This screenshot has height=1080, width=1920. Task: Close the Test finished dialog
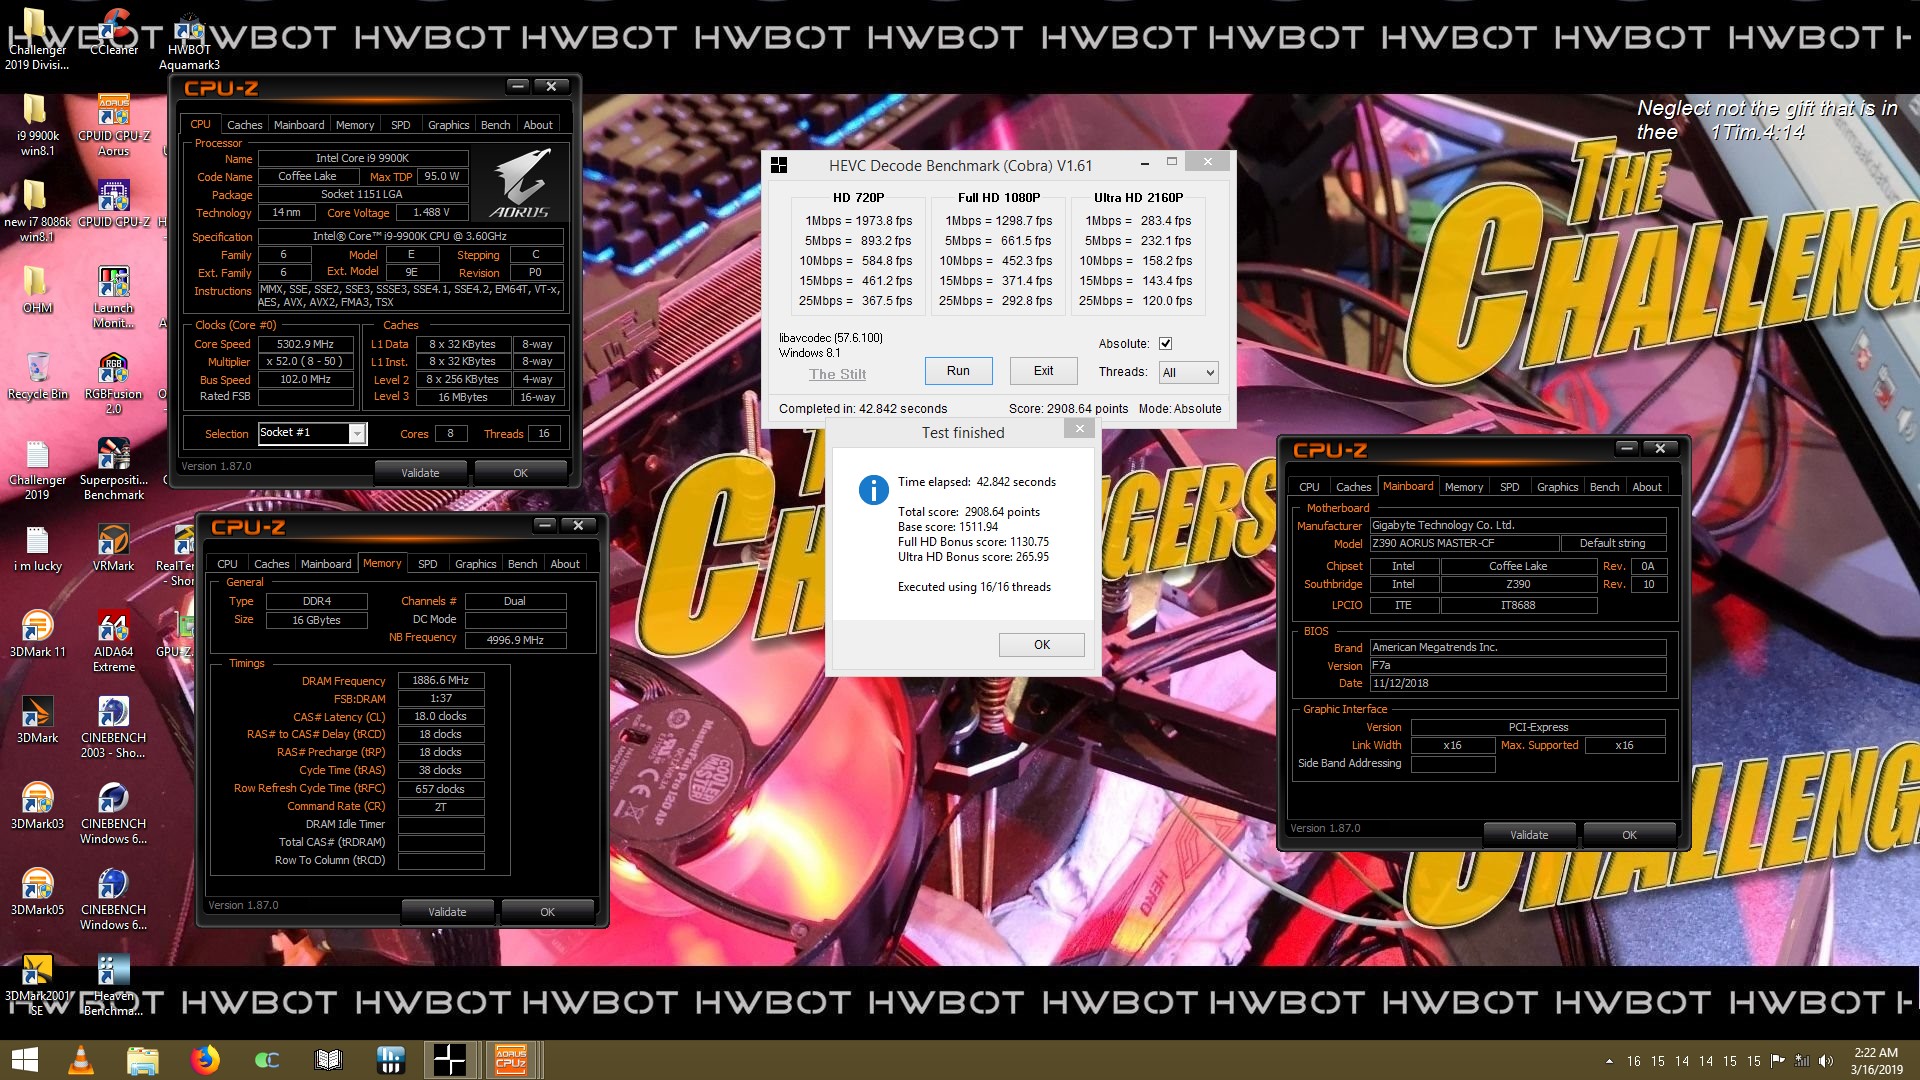[x=1079, y=429]
